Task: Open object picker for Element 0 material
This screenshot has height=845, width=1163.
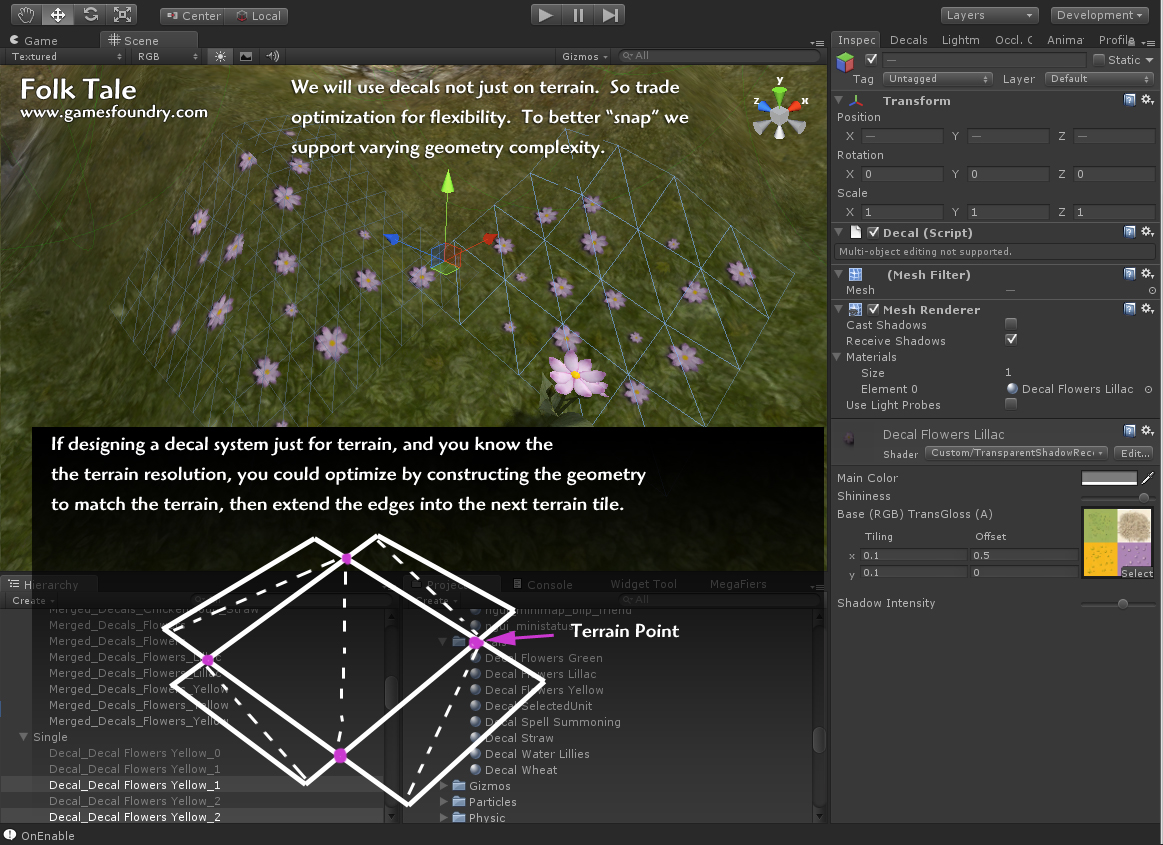Action: coord(1148,389)
